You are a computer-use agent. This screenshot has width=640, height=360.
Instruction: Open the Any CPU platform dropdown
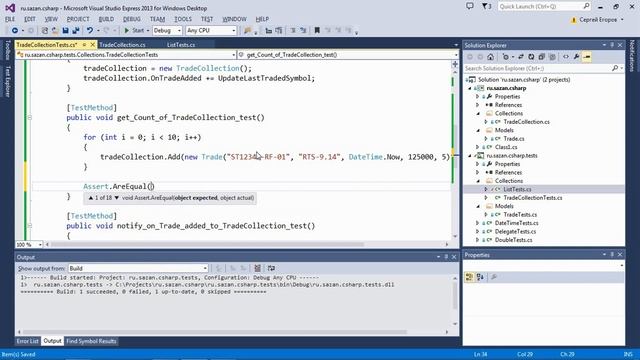coord(211,31)
